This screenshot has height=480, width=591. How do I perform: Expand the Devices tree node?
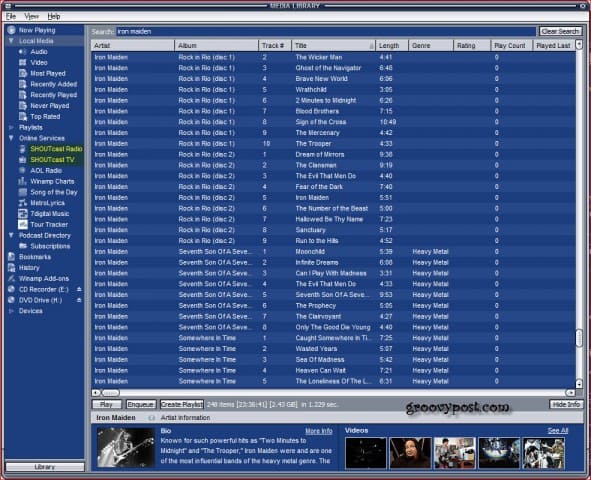11,311
